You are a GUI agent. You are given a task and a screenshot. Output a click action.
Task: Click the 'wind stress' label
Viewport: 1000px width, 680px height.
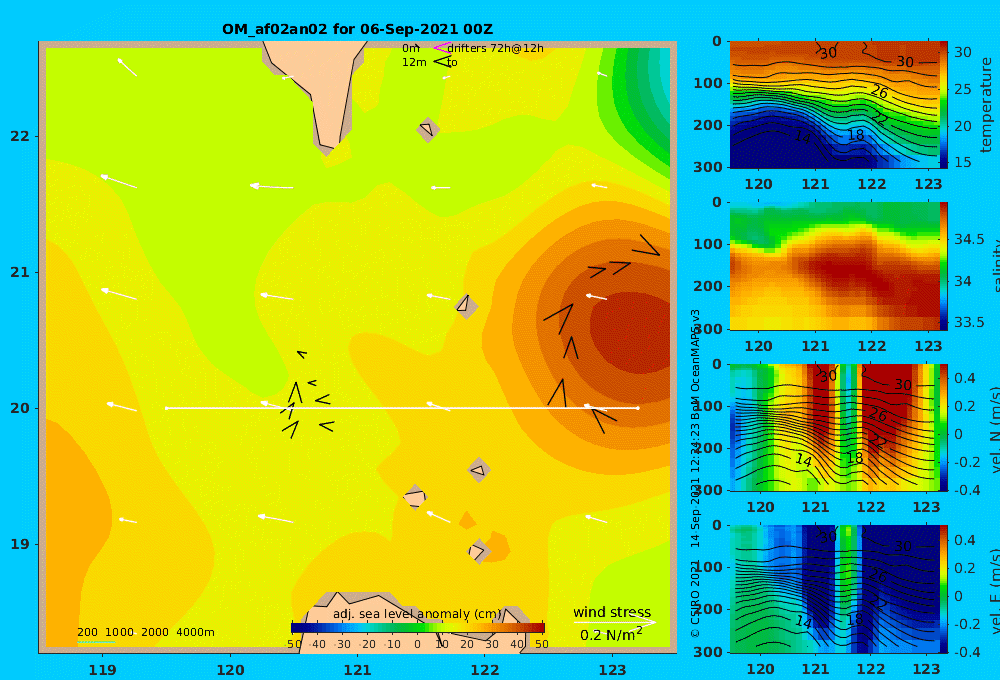[x=612, y=612]
